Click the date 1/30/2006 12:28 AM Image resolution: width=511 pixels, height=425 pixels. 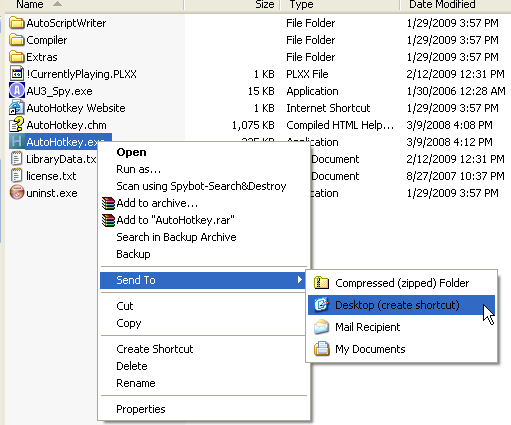click(x=456, y=91)
